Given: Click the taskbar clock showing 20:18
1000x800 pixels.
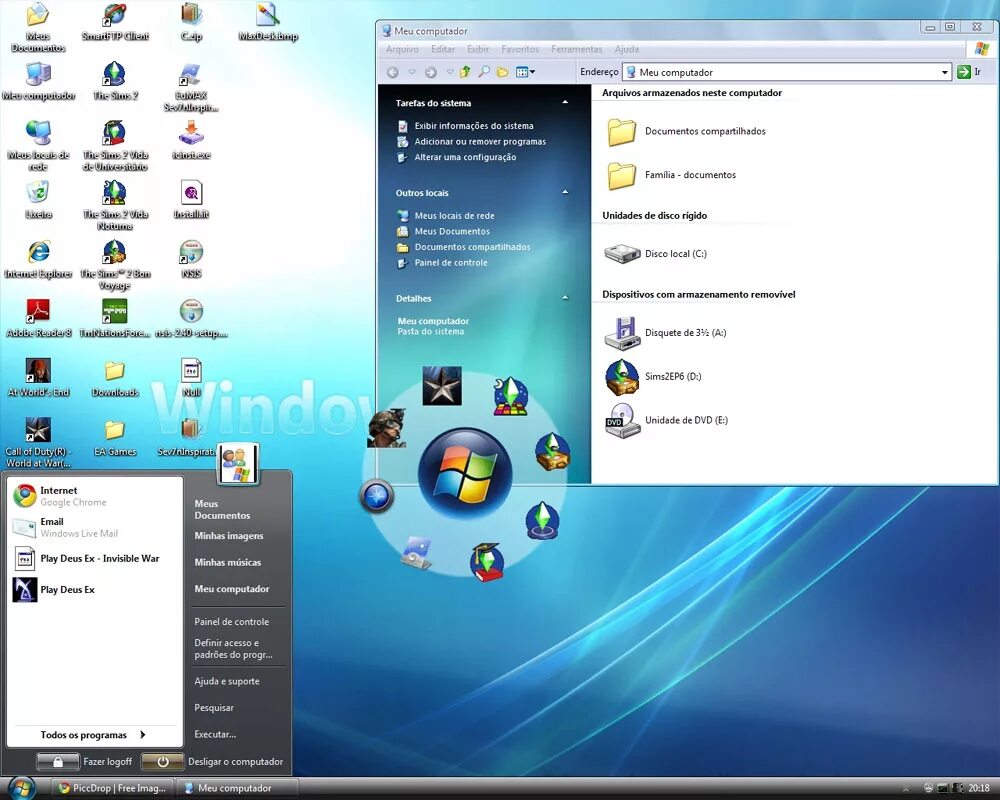Looking at the screenshot, I should point(980,789).
